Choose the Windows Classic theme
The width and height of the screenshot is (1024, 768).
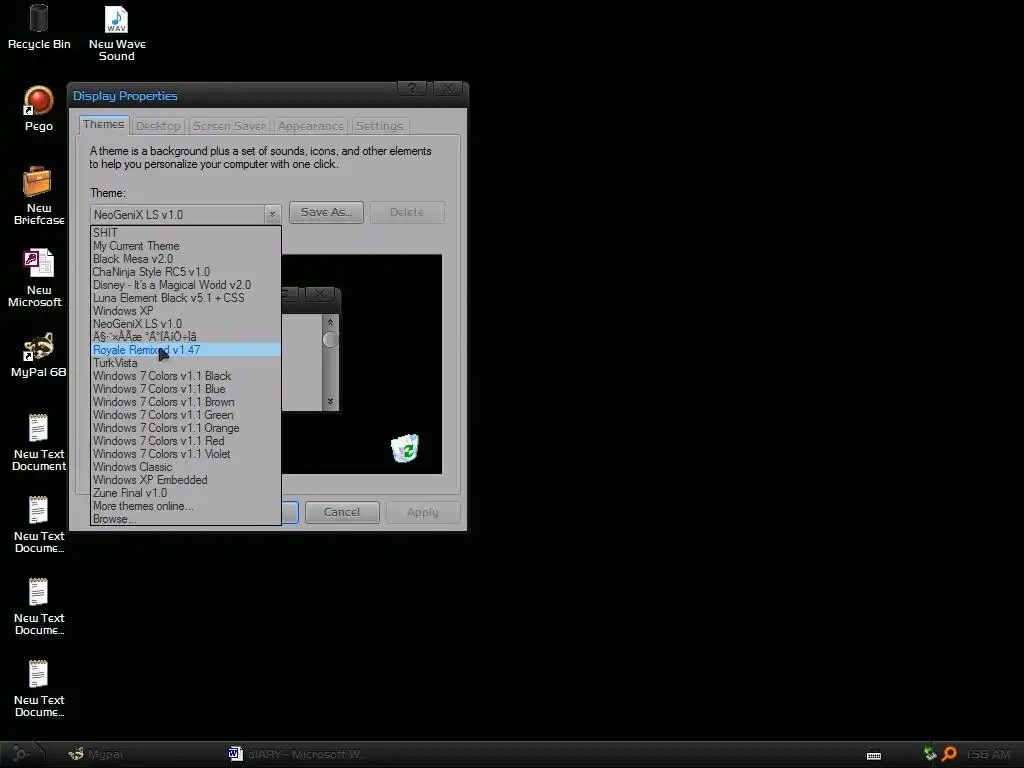click(x=185, y=467)
